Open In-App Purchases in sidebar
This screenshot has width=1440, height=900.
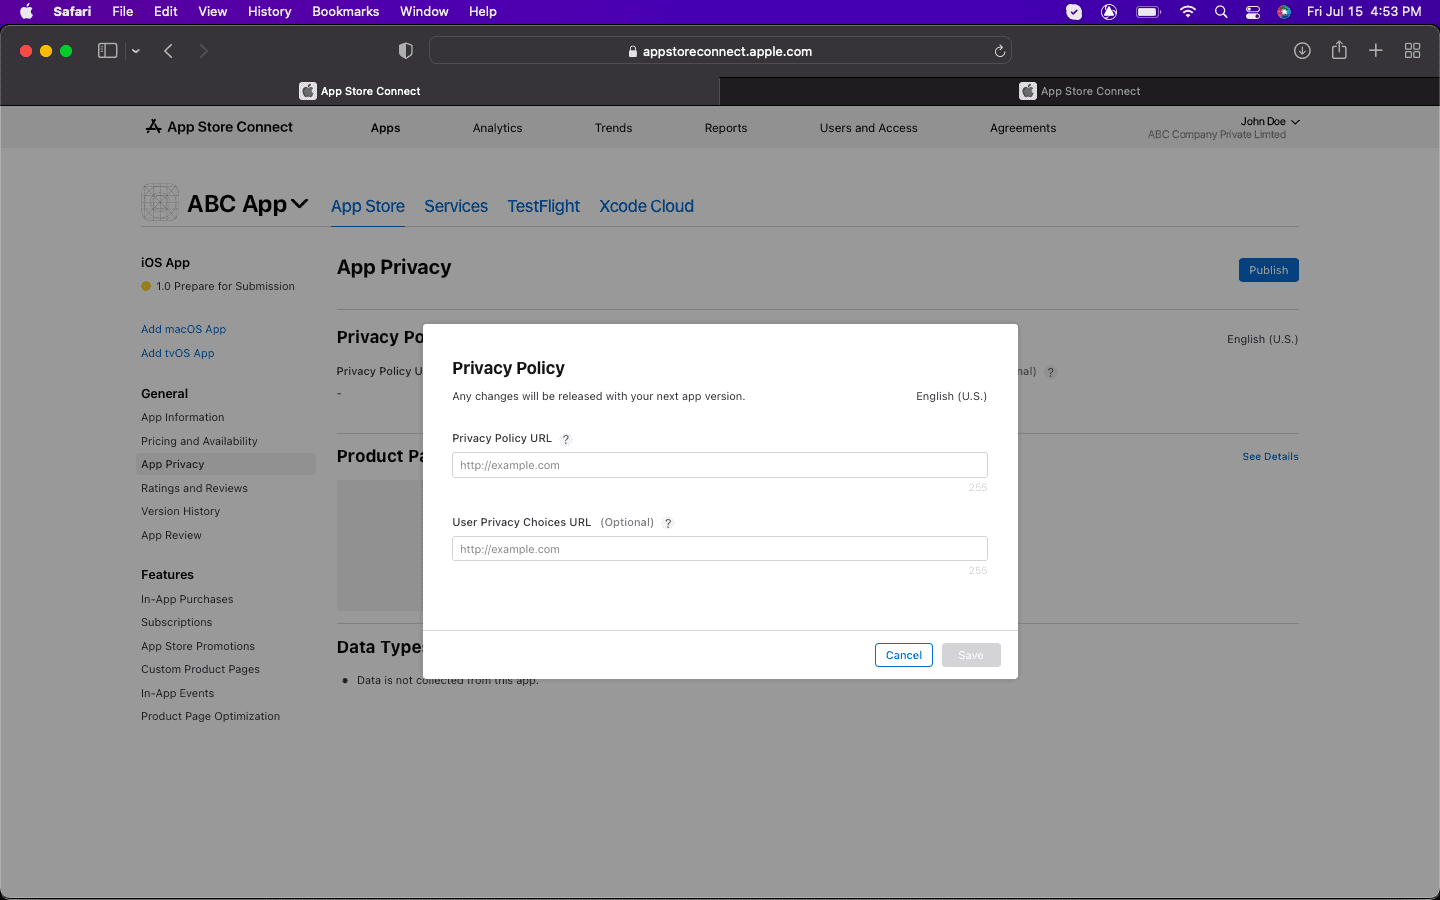pos(187,599)
